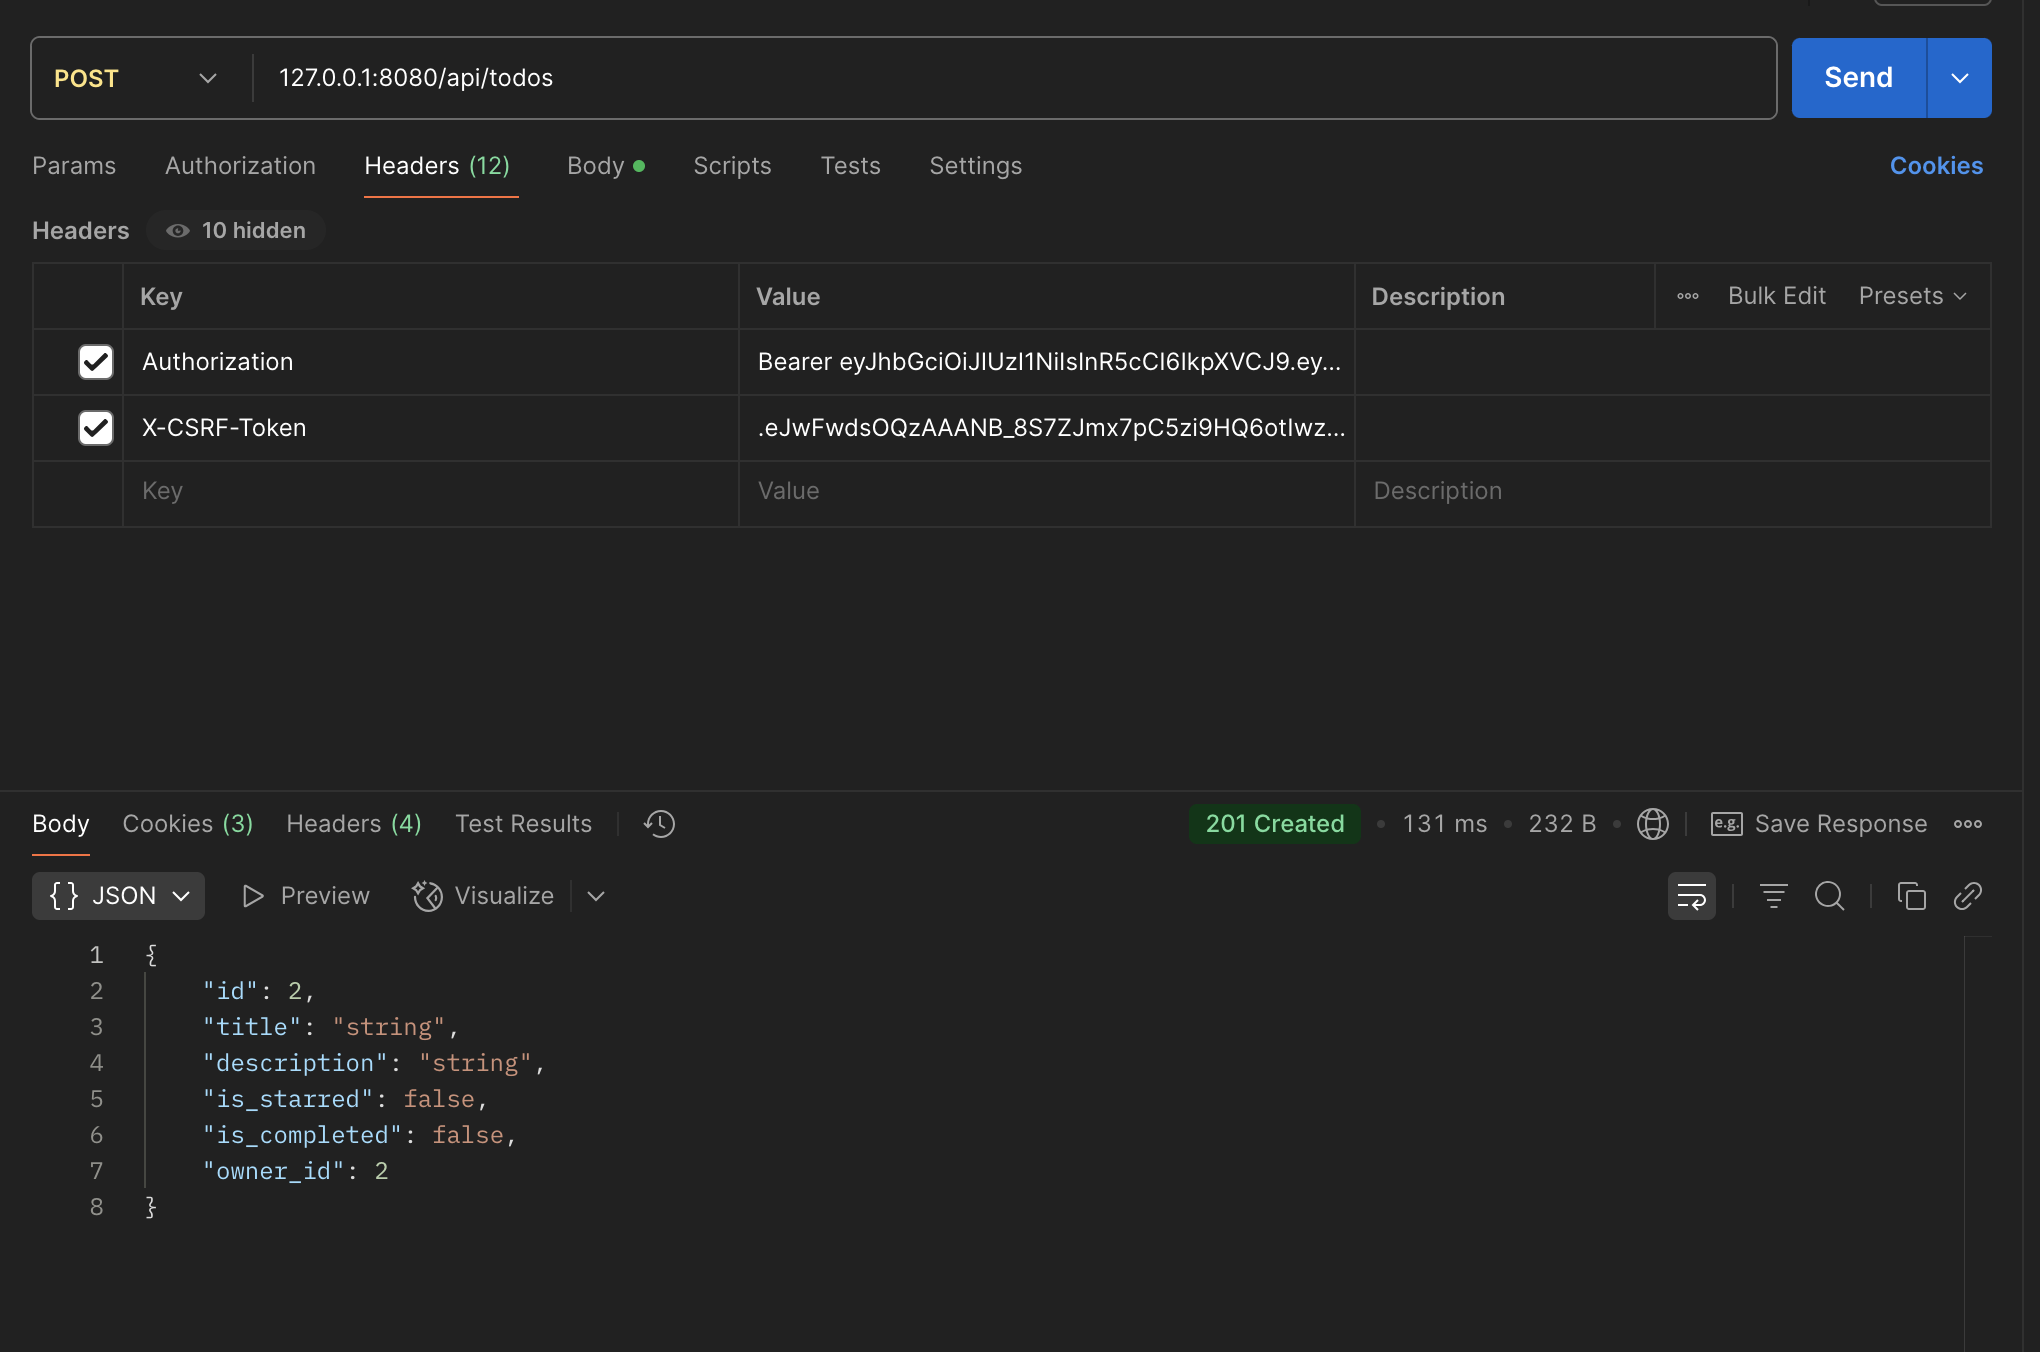The image size is (2040, 1352).
Task: Show the 10 hidden headers
Action: [236, 231]
